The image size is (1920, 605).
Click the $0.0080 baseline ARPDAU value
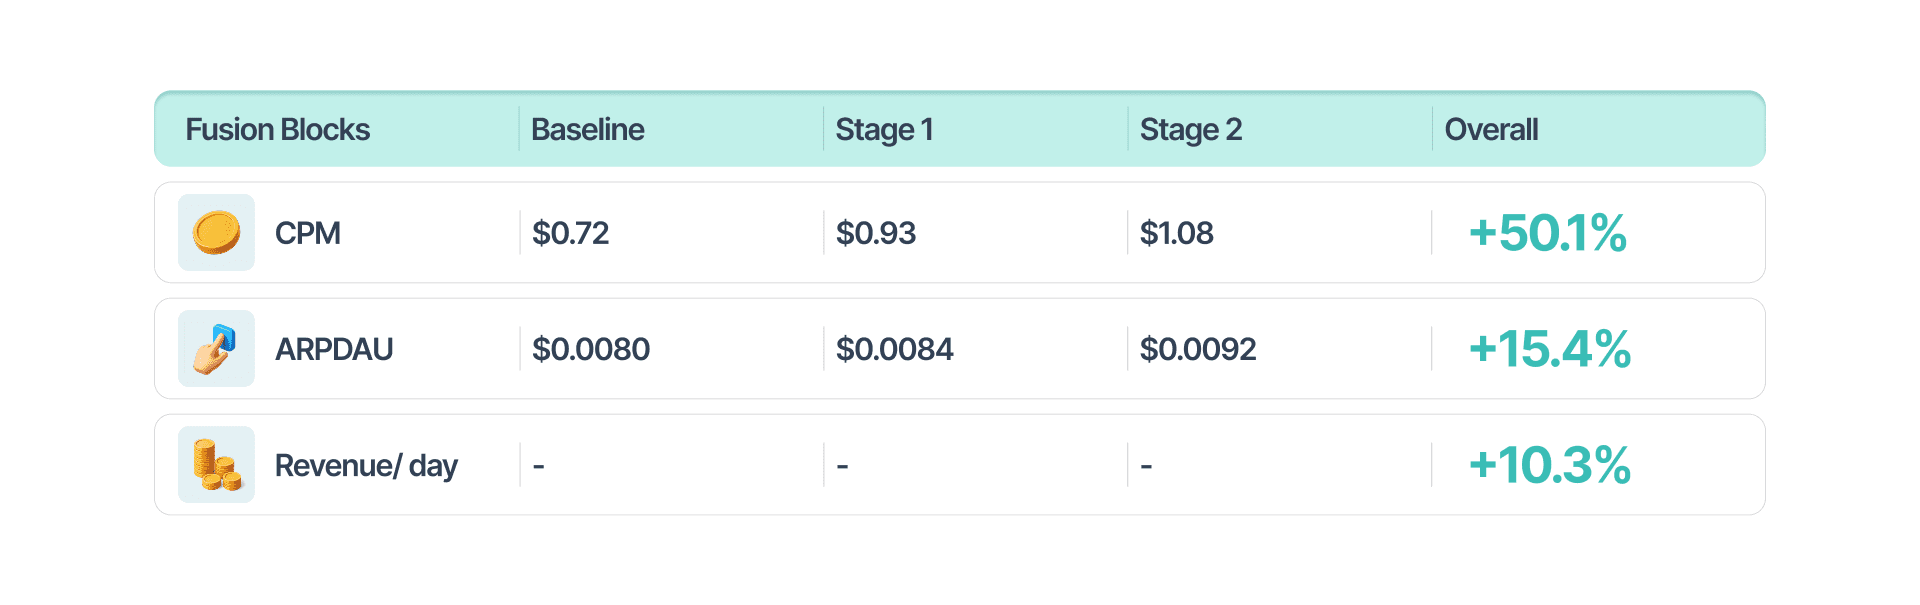[x=591, y=349]
